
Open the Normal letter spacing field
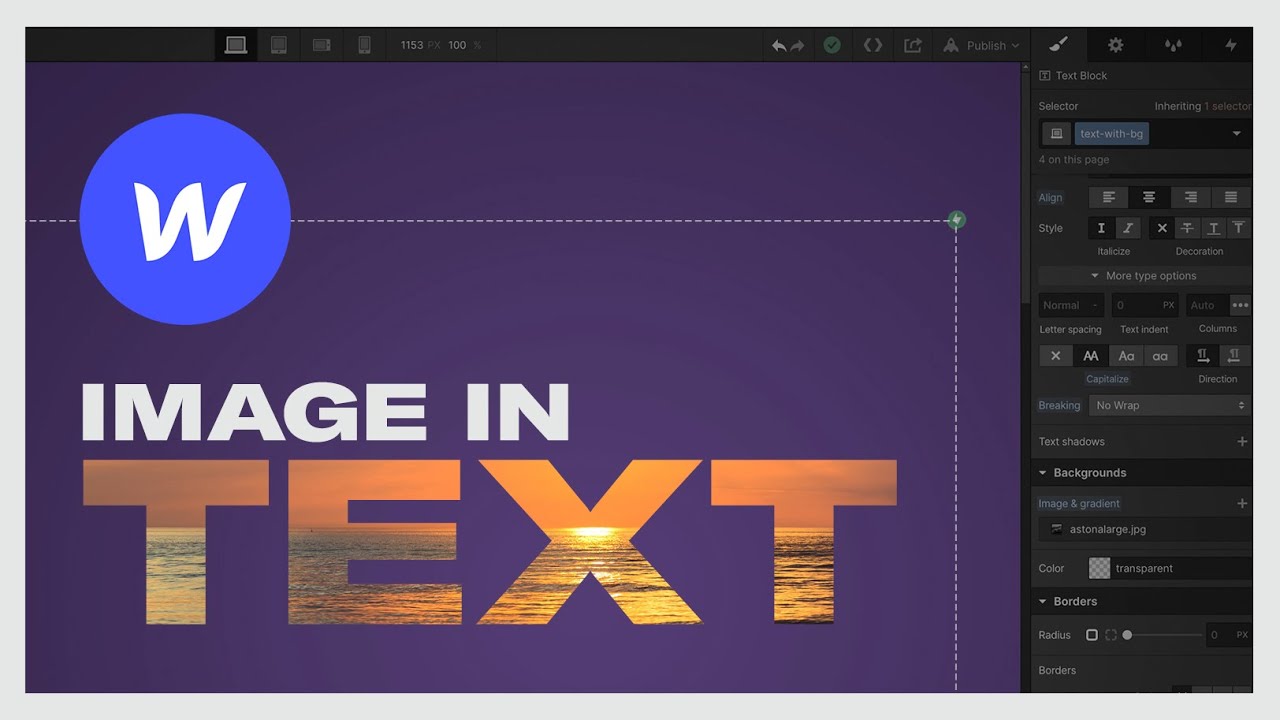tap(1071, 305)
